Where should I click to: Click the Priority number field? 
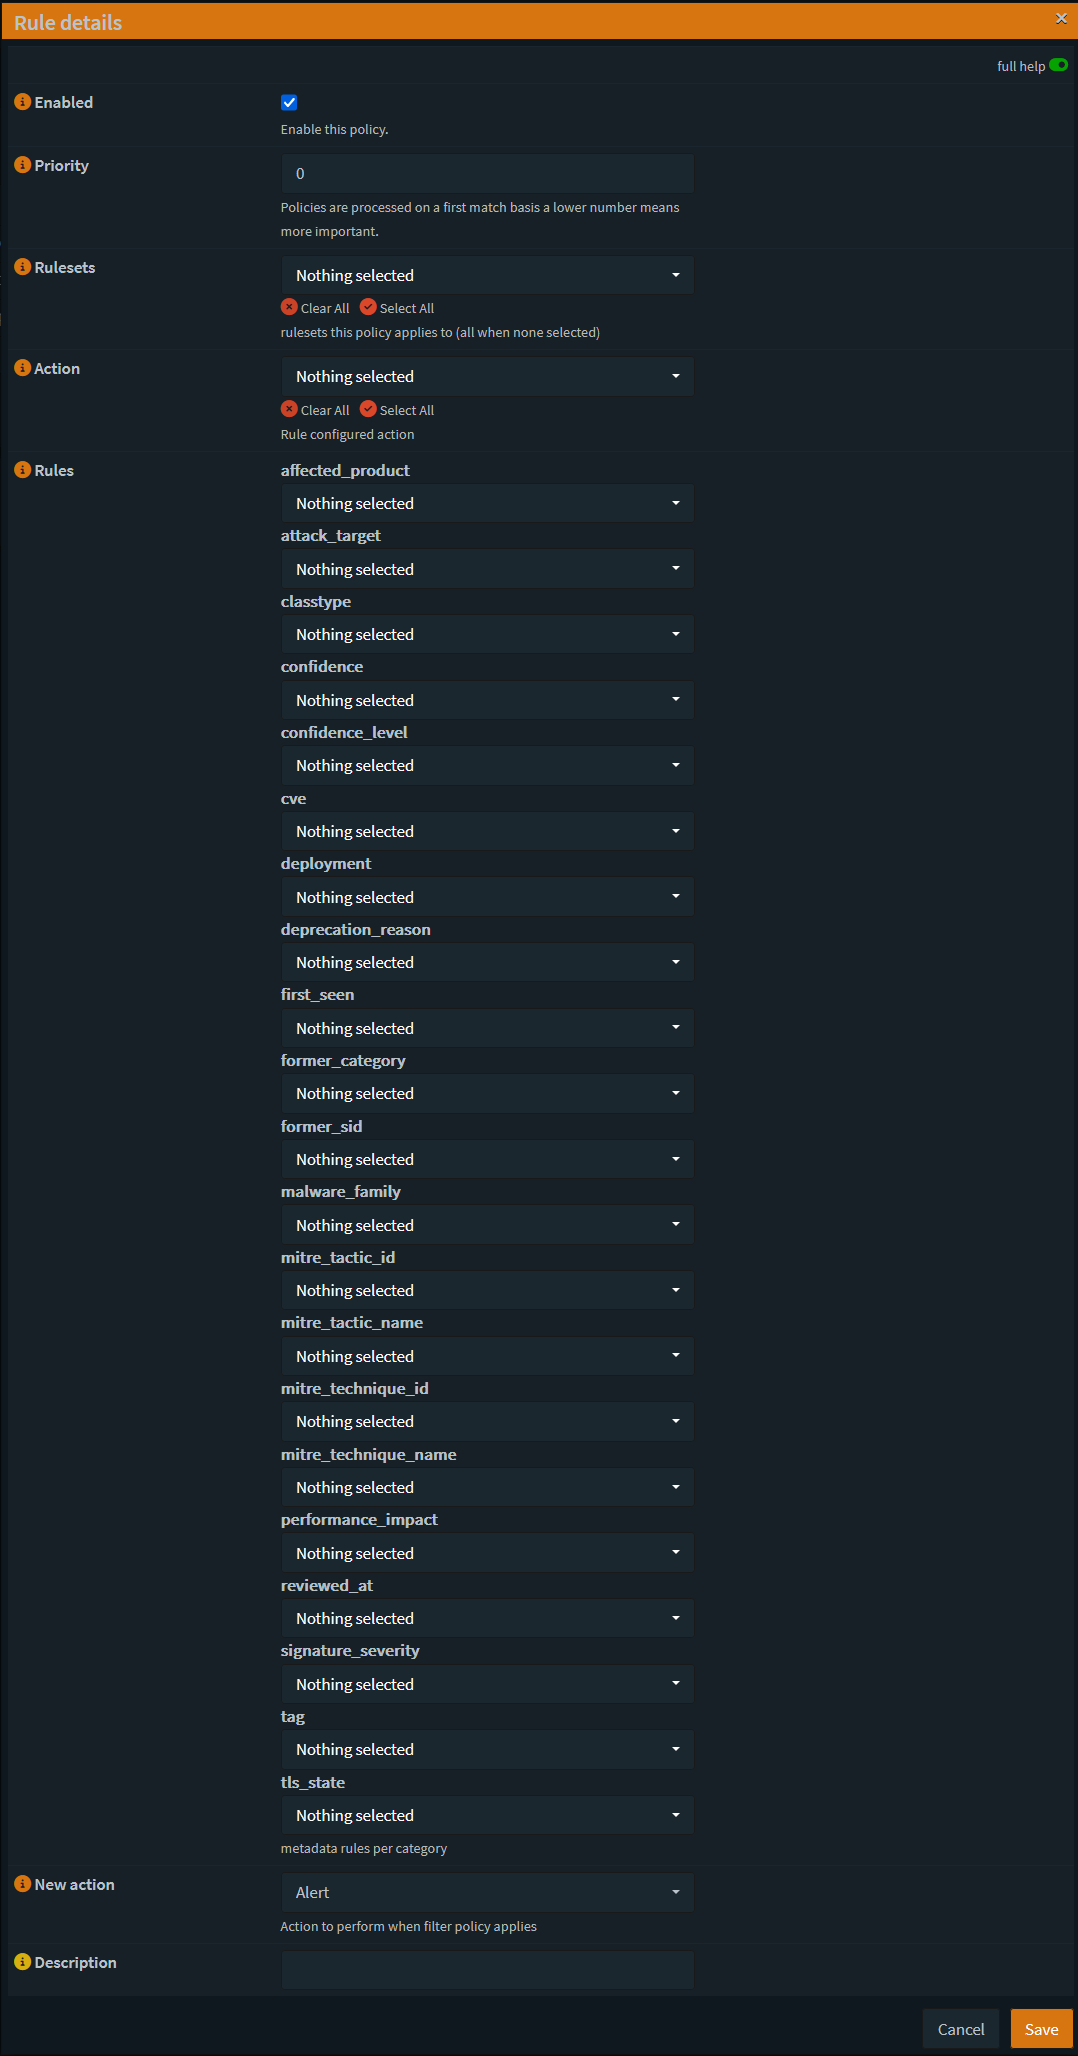coord(487,174)
